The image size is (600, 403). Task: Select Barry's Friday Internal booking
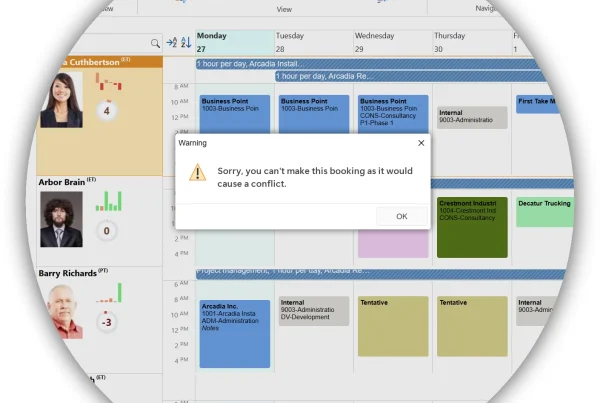coord(536,311)
